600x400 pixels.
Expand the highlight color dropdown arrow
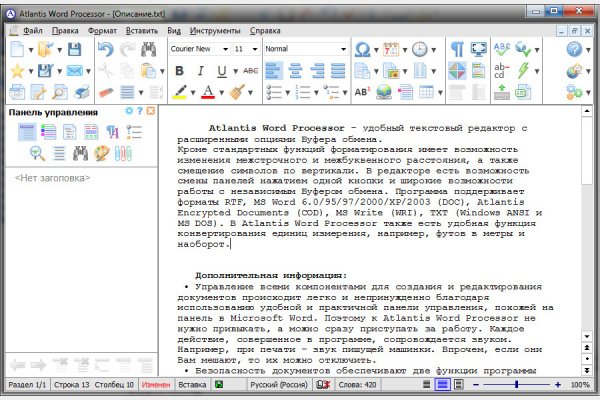click(x=193, y=93)
